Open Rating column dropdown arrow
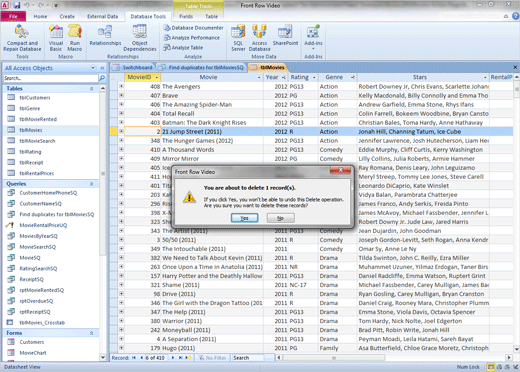 click(x=314, y=77)
